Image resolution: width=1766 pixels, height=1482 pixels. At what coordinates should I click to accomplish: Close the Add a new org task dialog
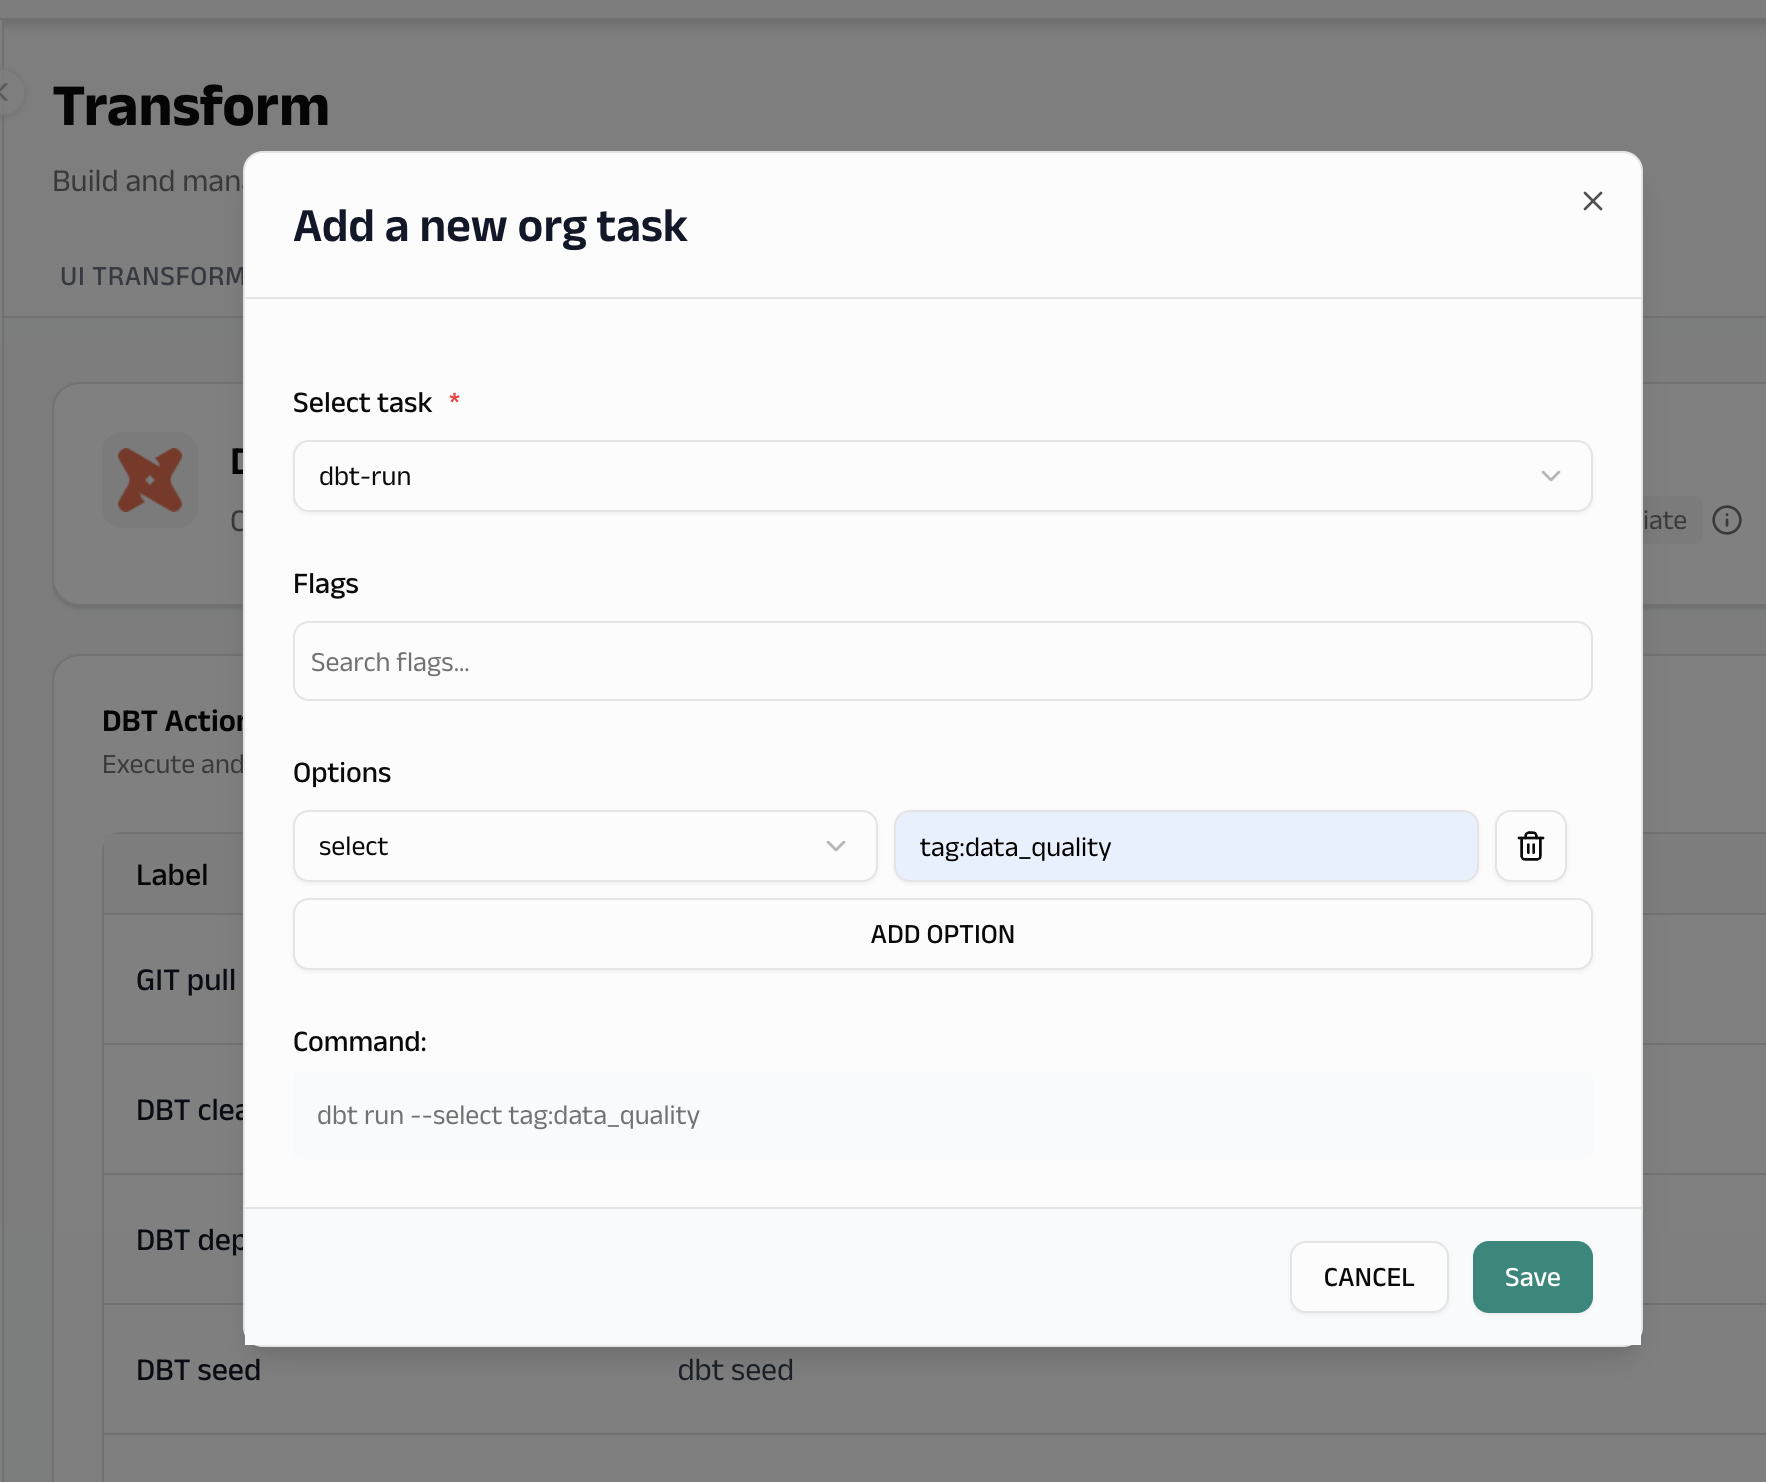tap(1592, 201)
